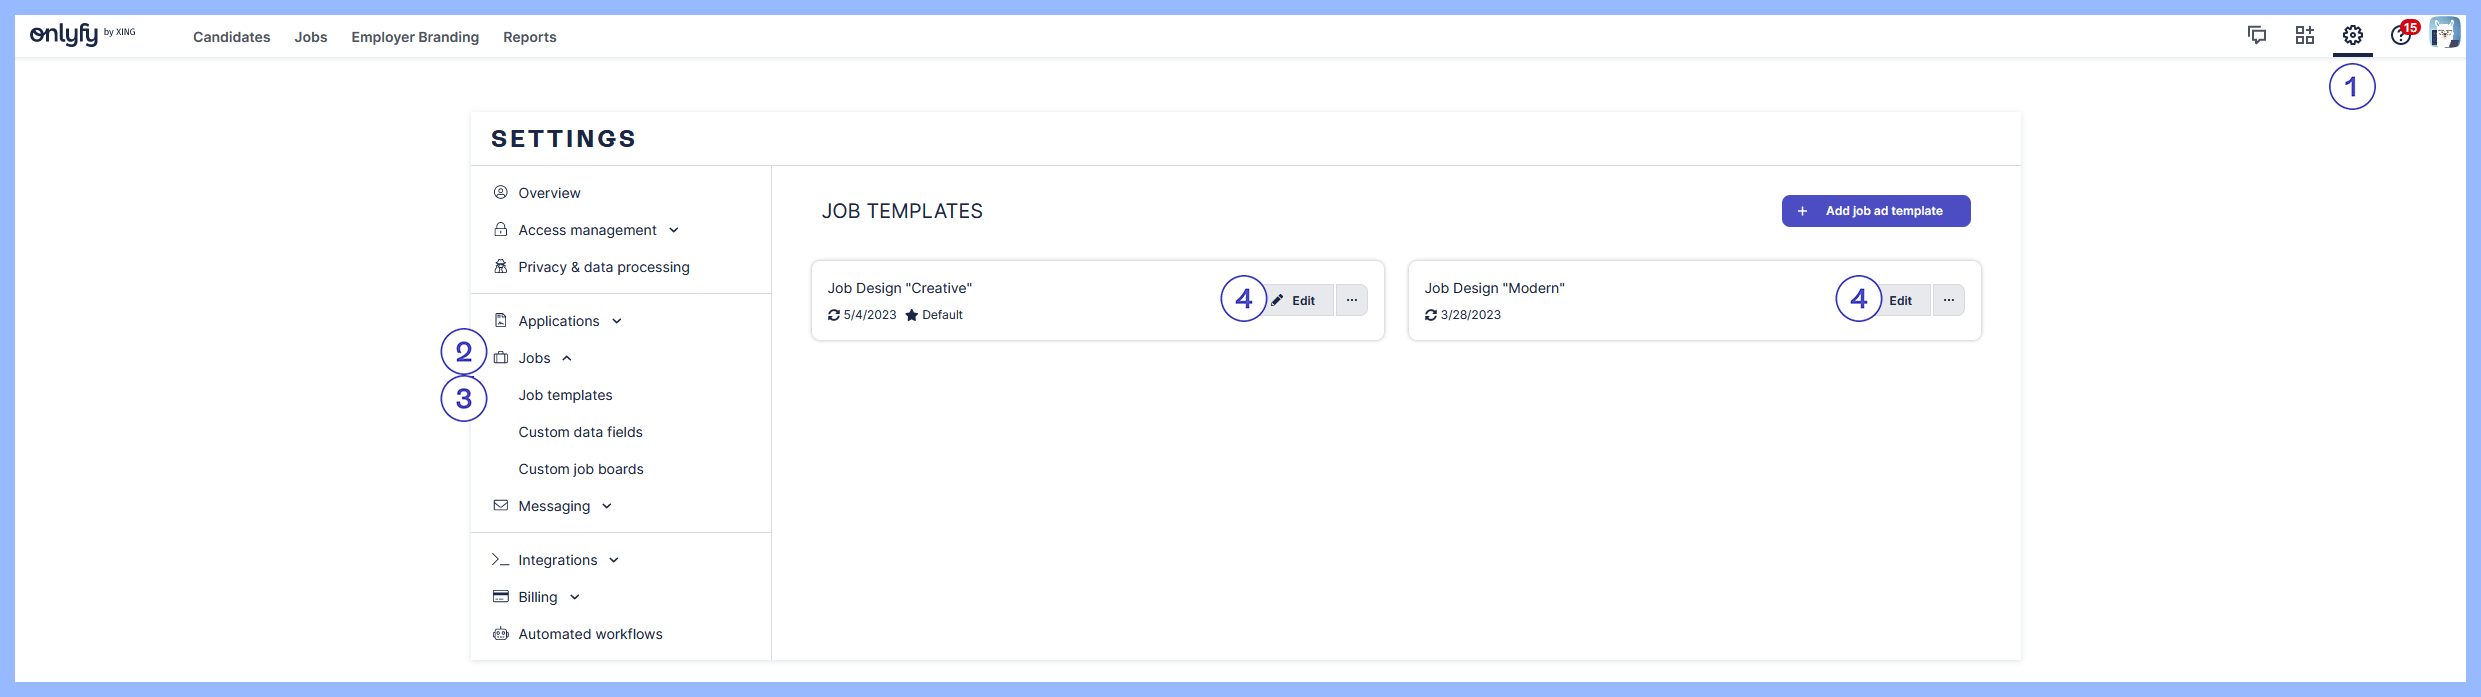The width and height of the screenshot is (2481, 697).
Task: Select Custom data fields in sidebar
Action: (580, 432)
